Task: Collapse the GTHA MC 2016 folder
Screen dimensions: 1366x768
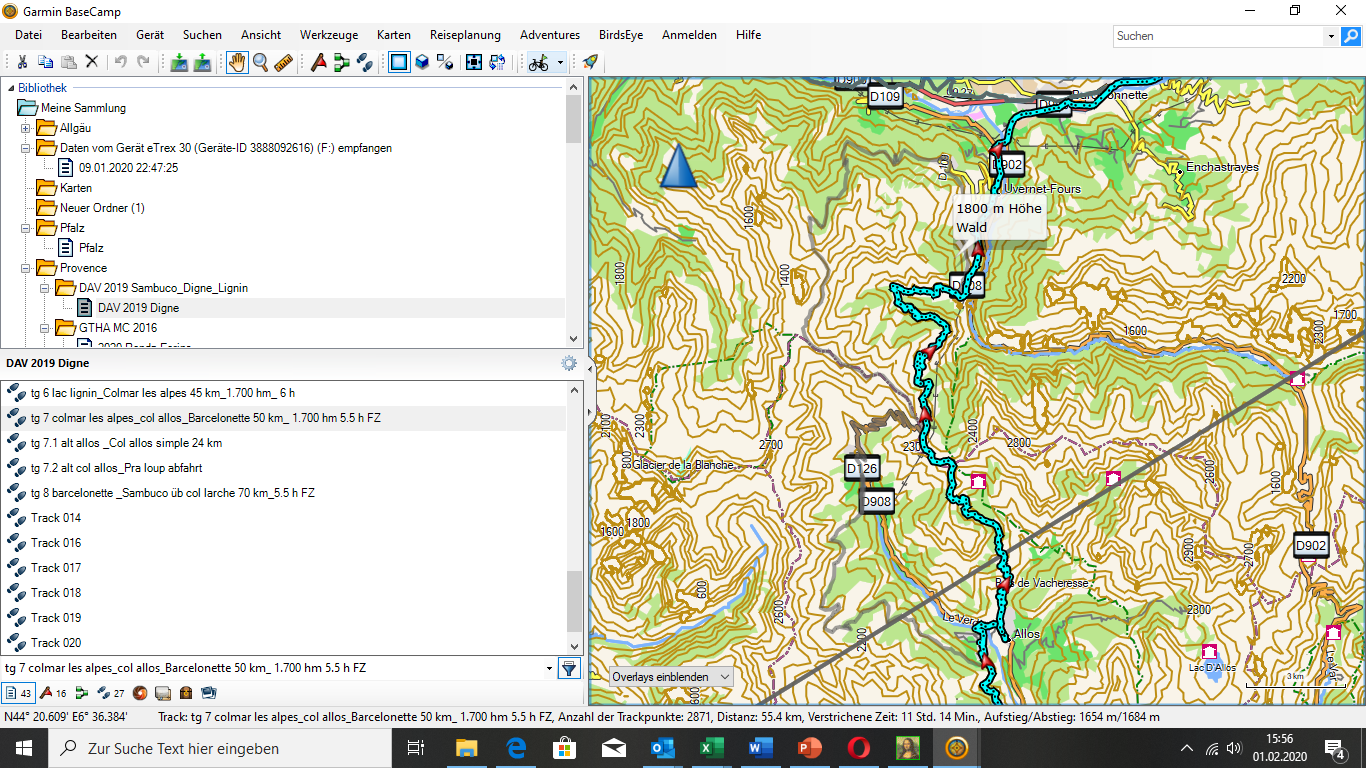Action: click(x=45, y=328)
